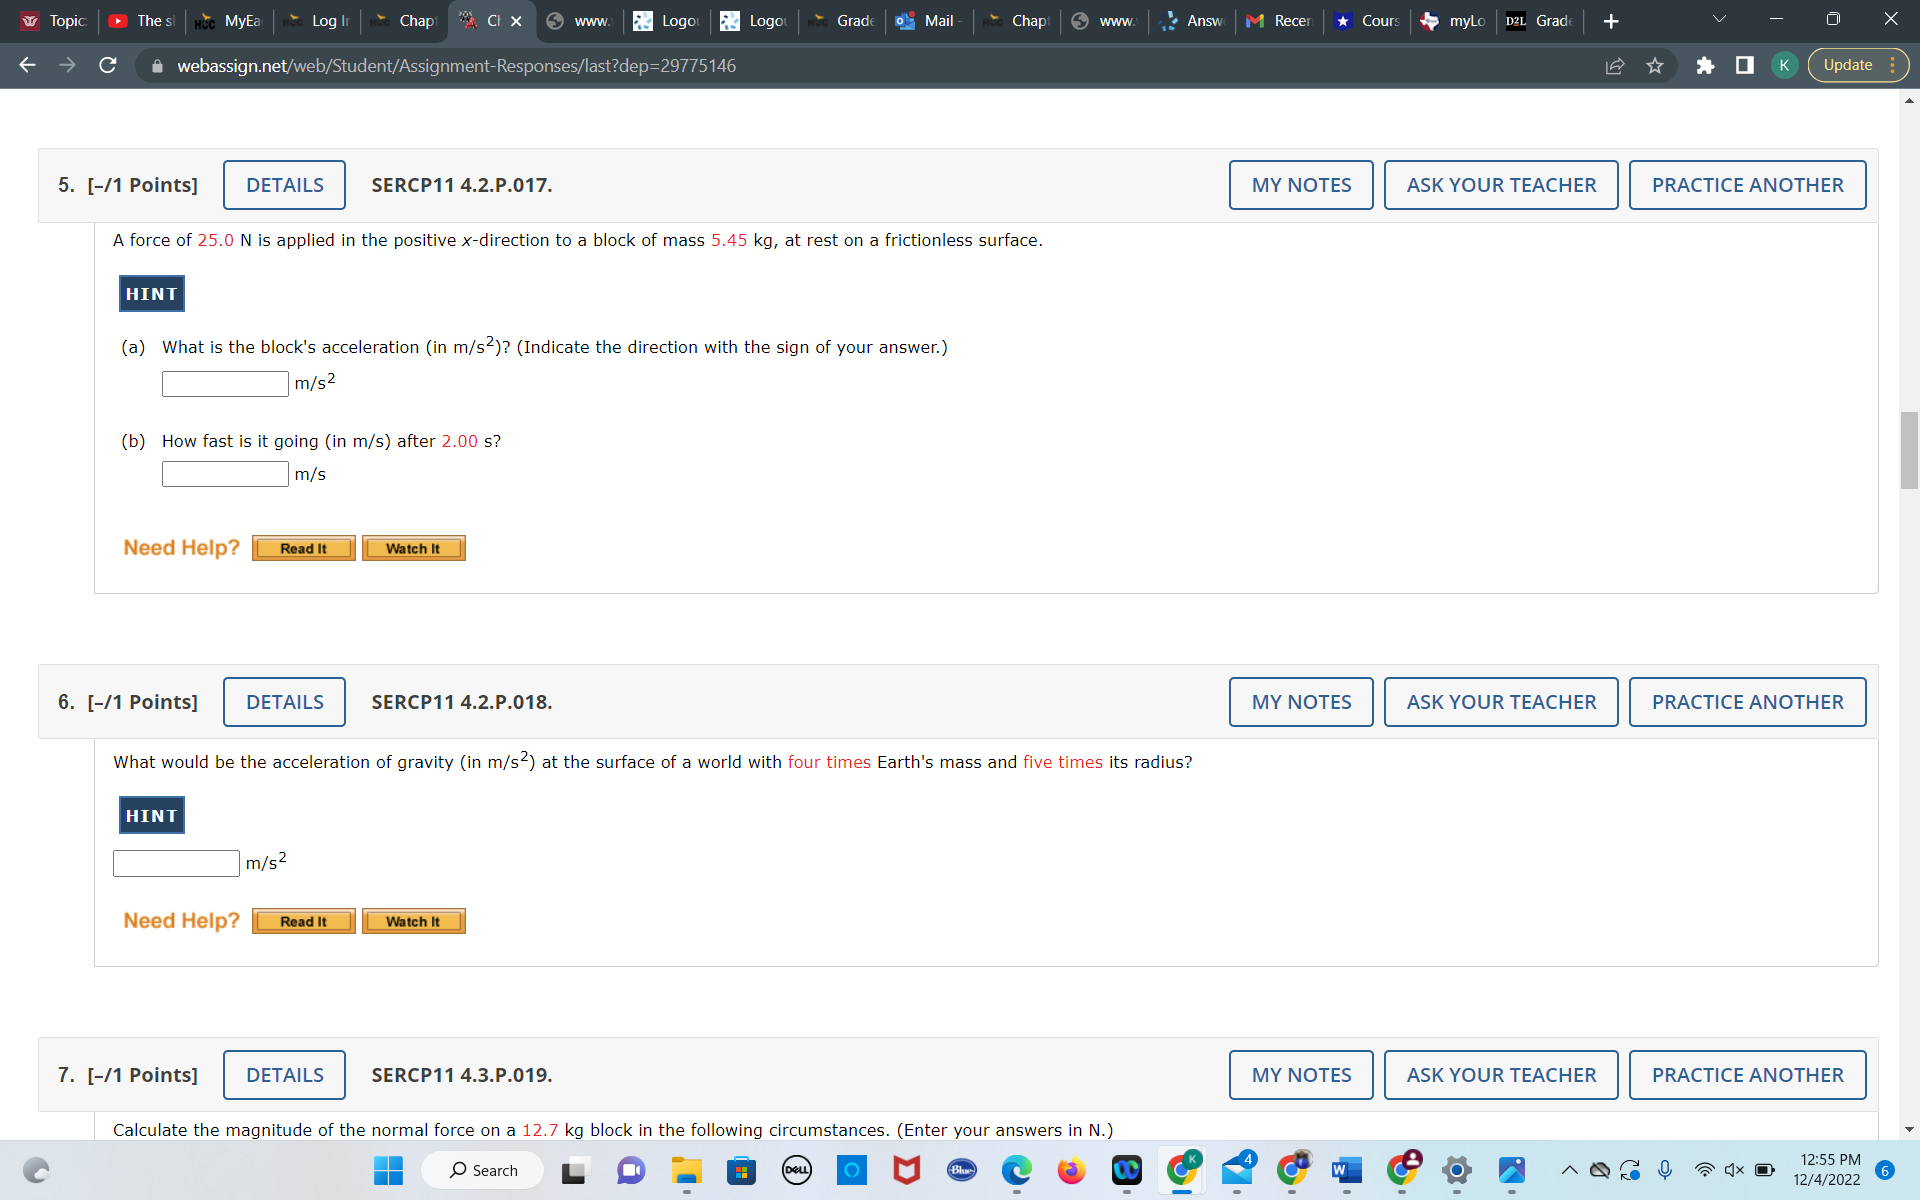Click the page vertical scrollbar thumb
Viewport: 1920px width, 1200px height.
click(x=1909, y=450)
